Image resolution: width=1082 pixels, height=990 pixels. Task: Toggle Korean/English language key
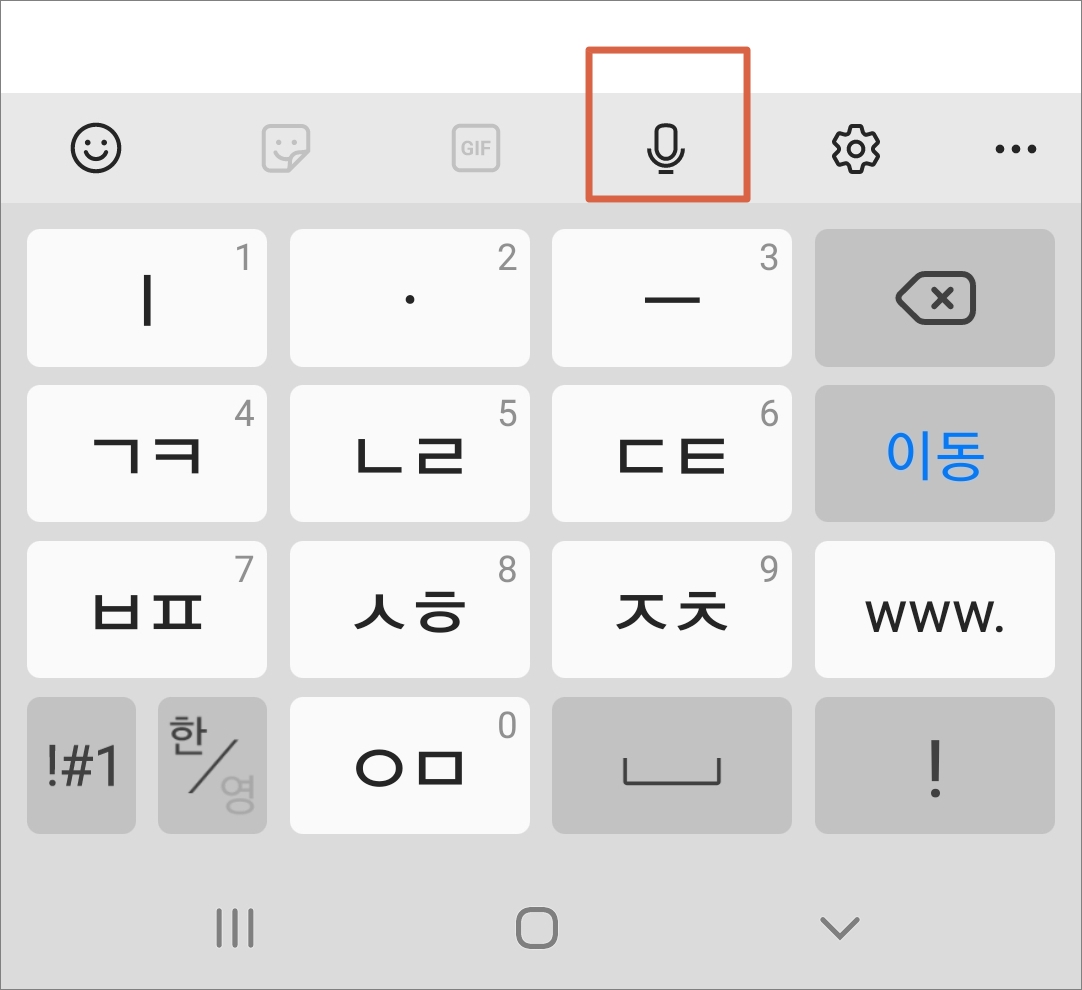click(x=213, y=765)
